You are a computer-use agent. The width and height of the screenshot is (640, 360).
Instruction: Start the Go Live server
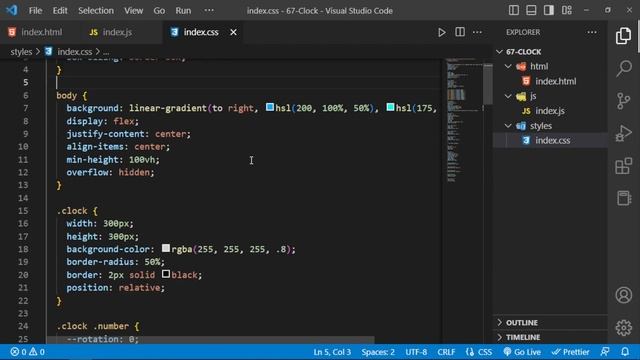click(x=522, y=352)
